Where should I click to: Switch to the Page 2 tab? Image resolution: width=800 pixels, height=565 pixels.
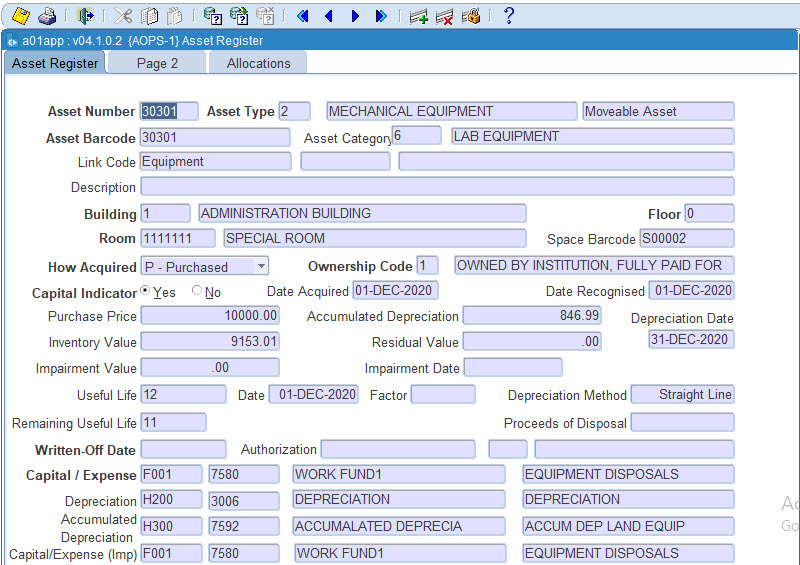tap(157, 63)
